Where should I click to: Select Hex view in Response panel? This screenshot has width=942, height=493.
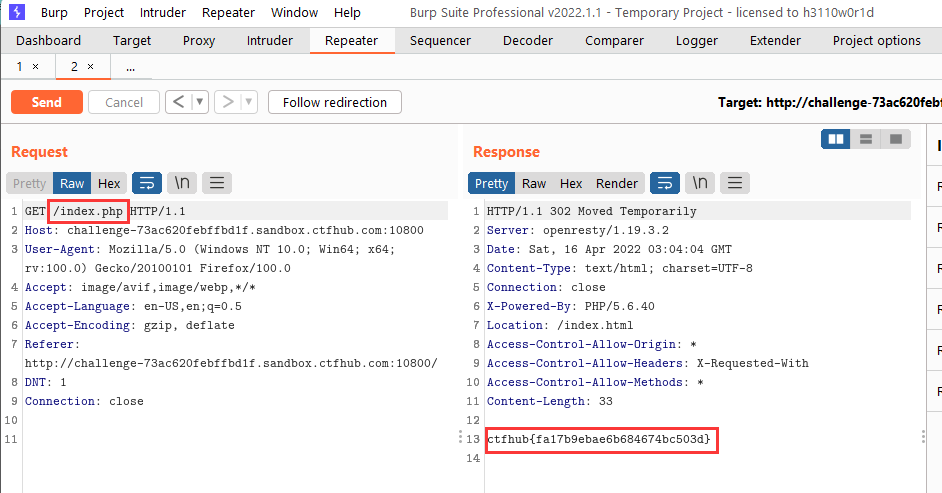coord(571,183)
